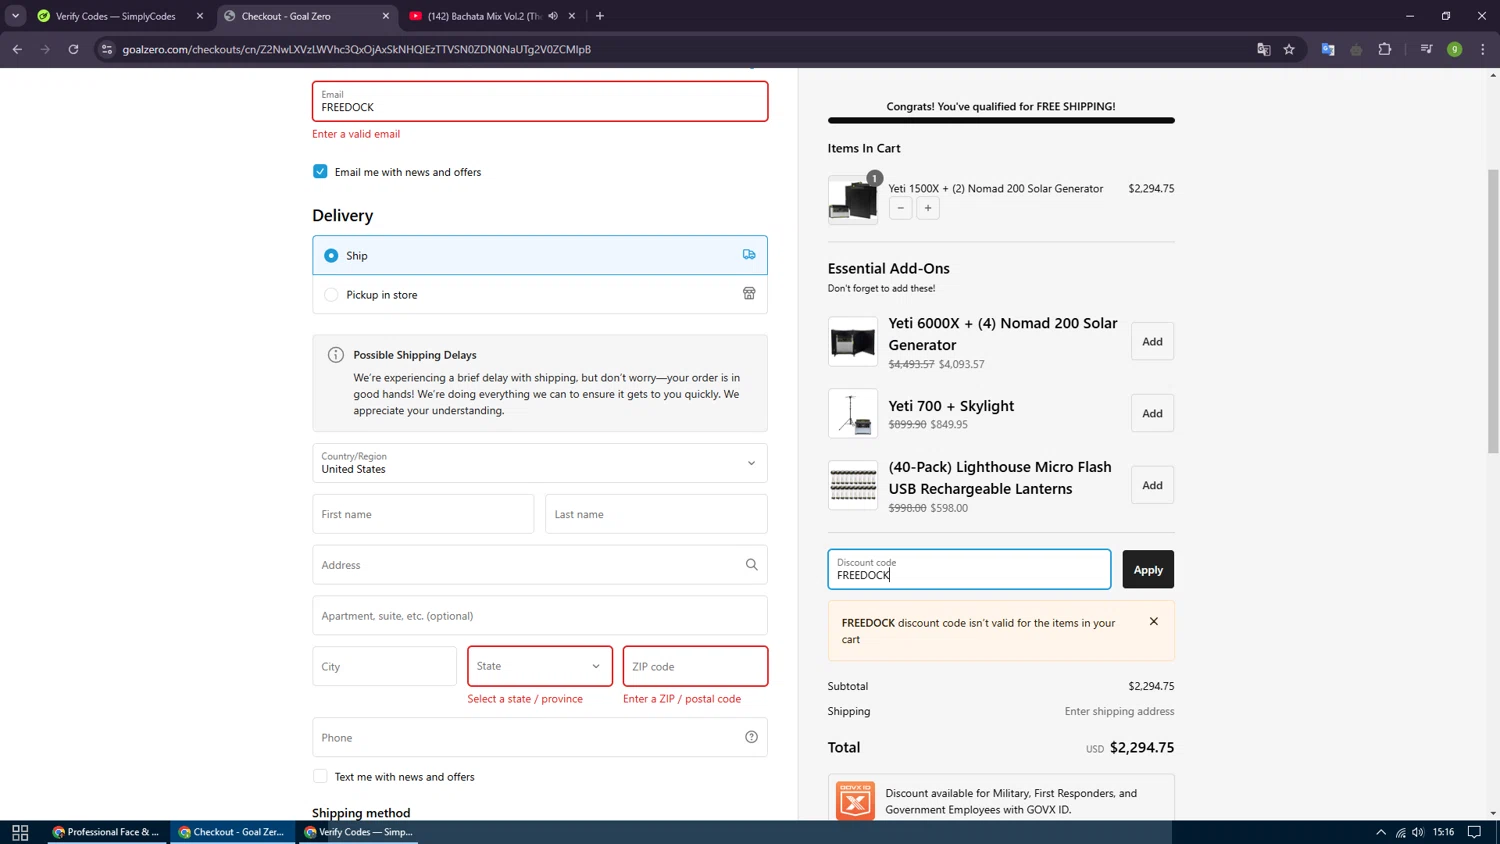
Task: Open the State dropdown
Action: coord(540,666)
